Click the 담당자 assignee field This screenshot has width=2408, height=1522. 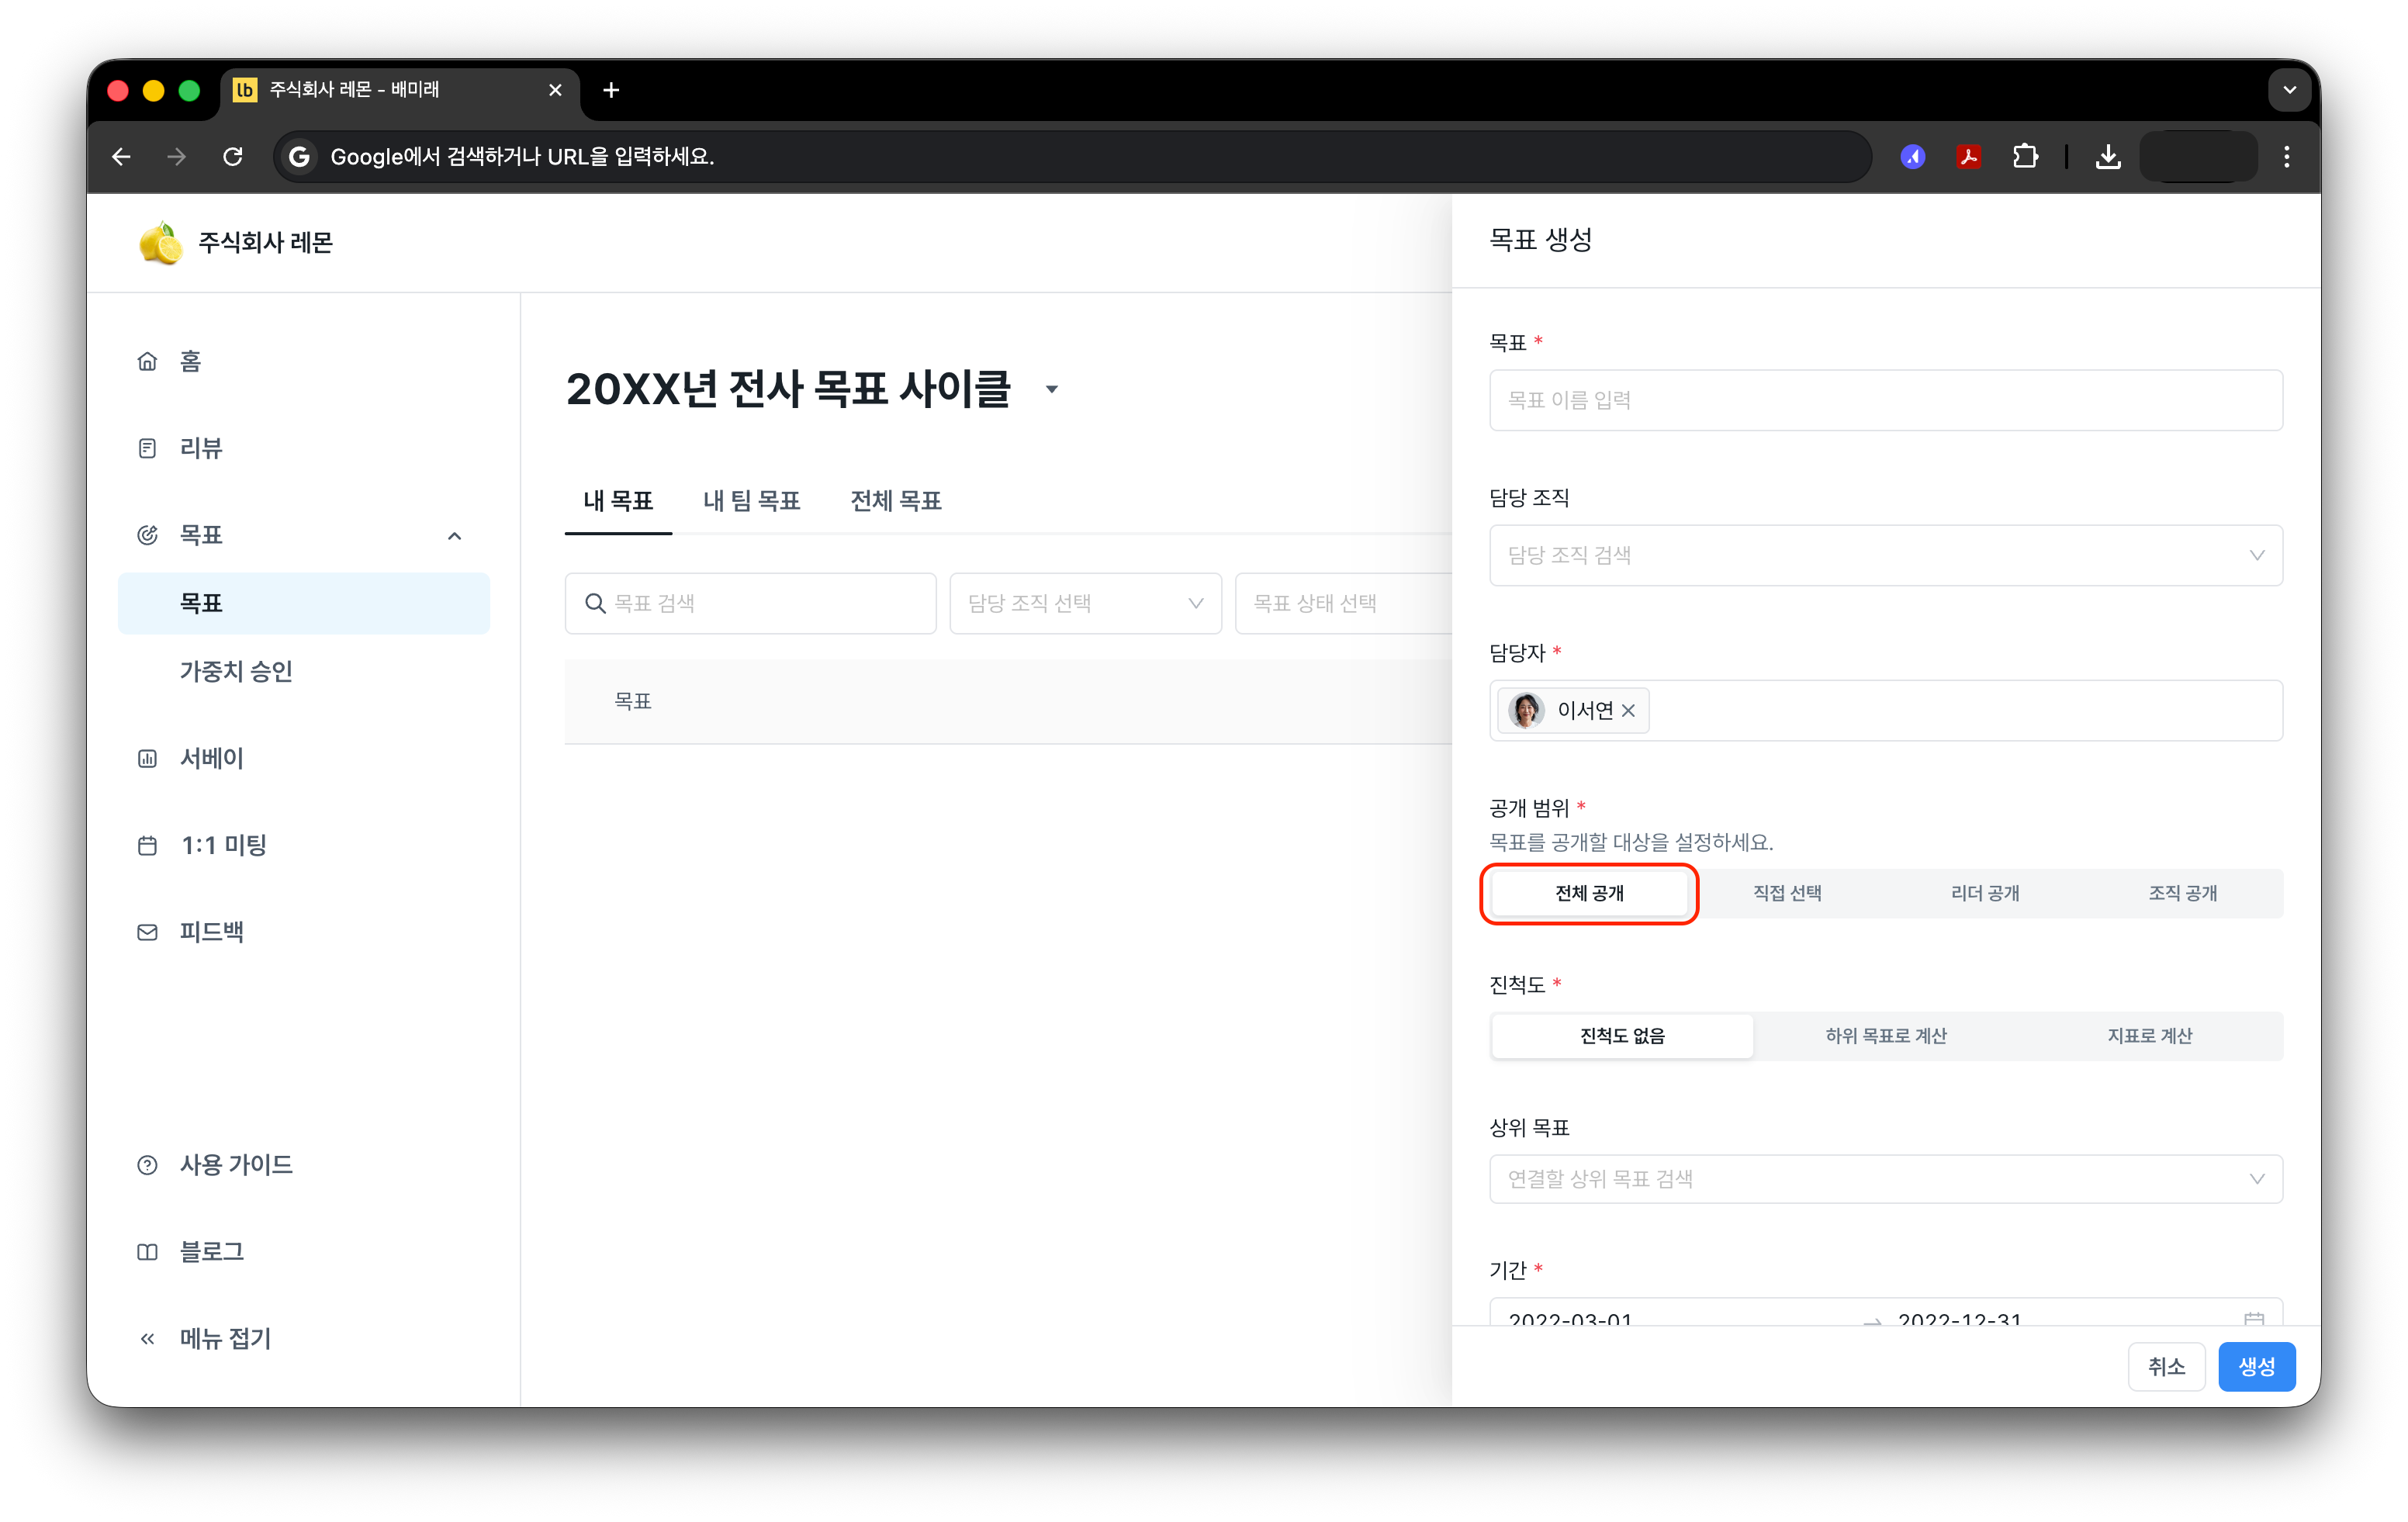tap(1886, 710)
